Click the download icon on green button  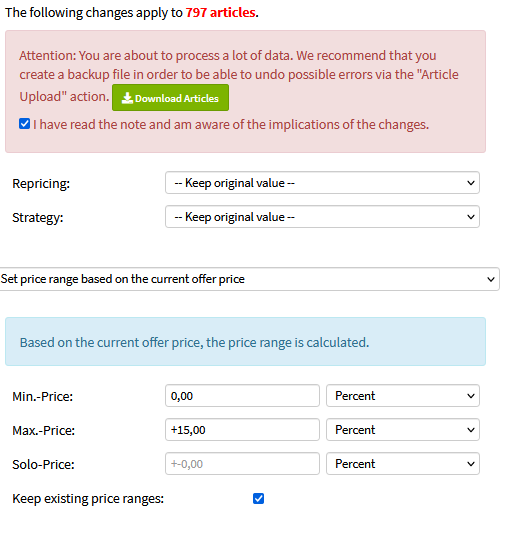(x=127, y=98)
